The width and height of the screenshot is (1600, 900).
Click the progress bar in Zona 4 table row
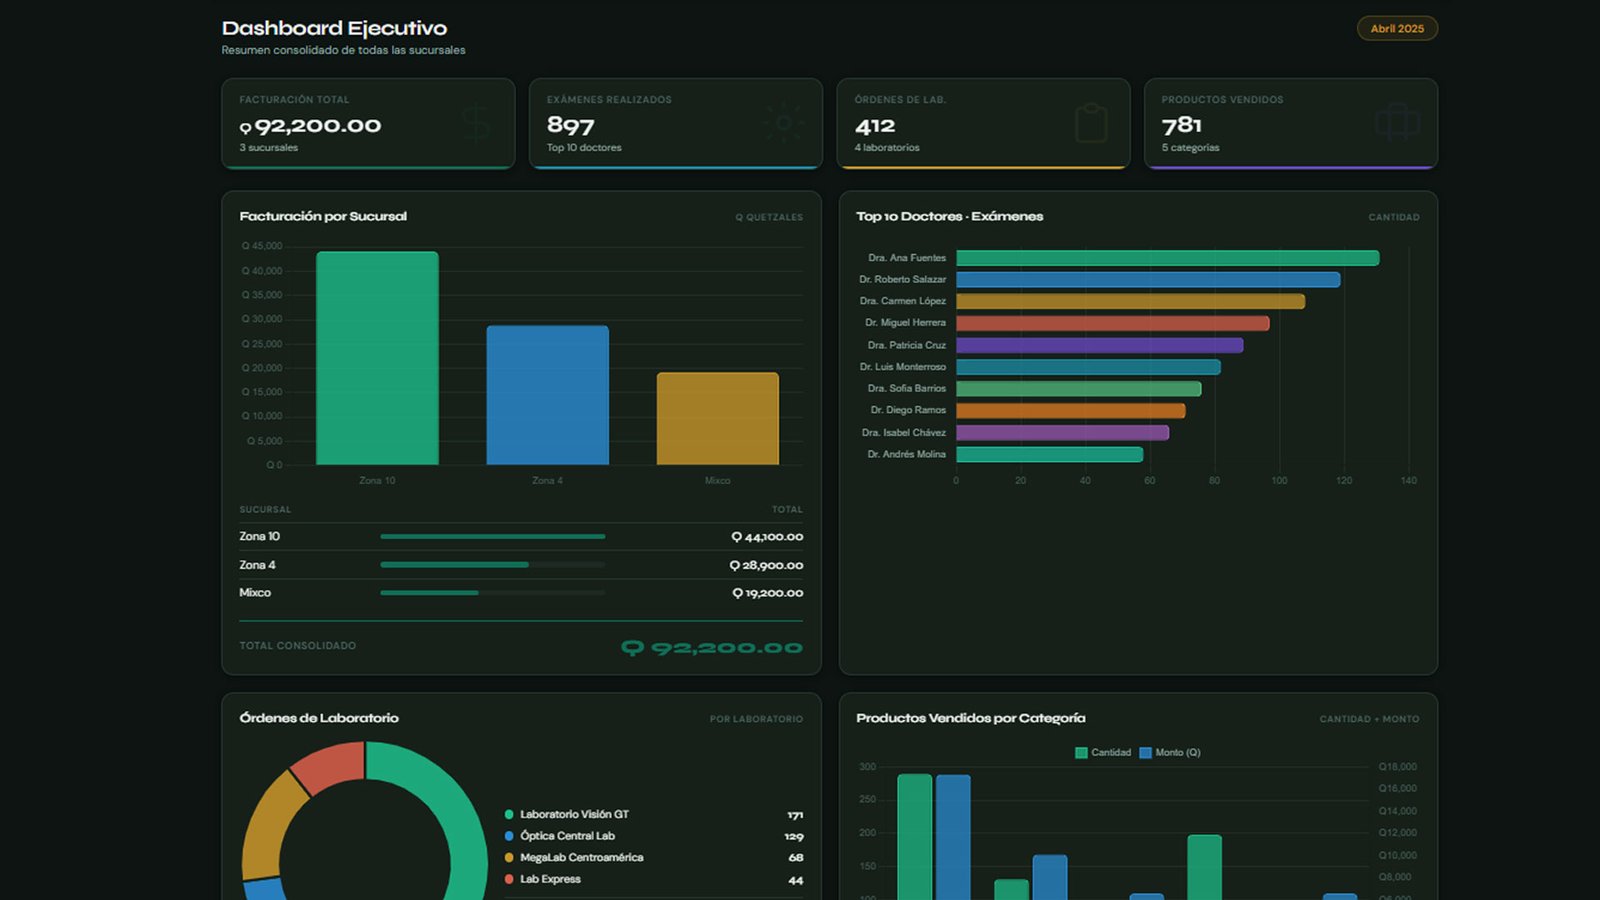coord(492,565)
